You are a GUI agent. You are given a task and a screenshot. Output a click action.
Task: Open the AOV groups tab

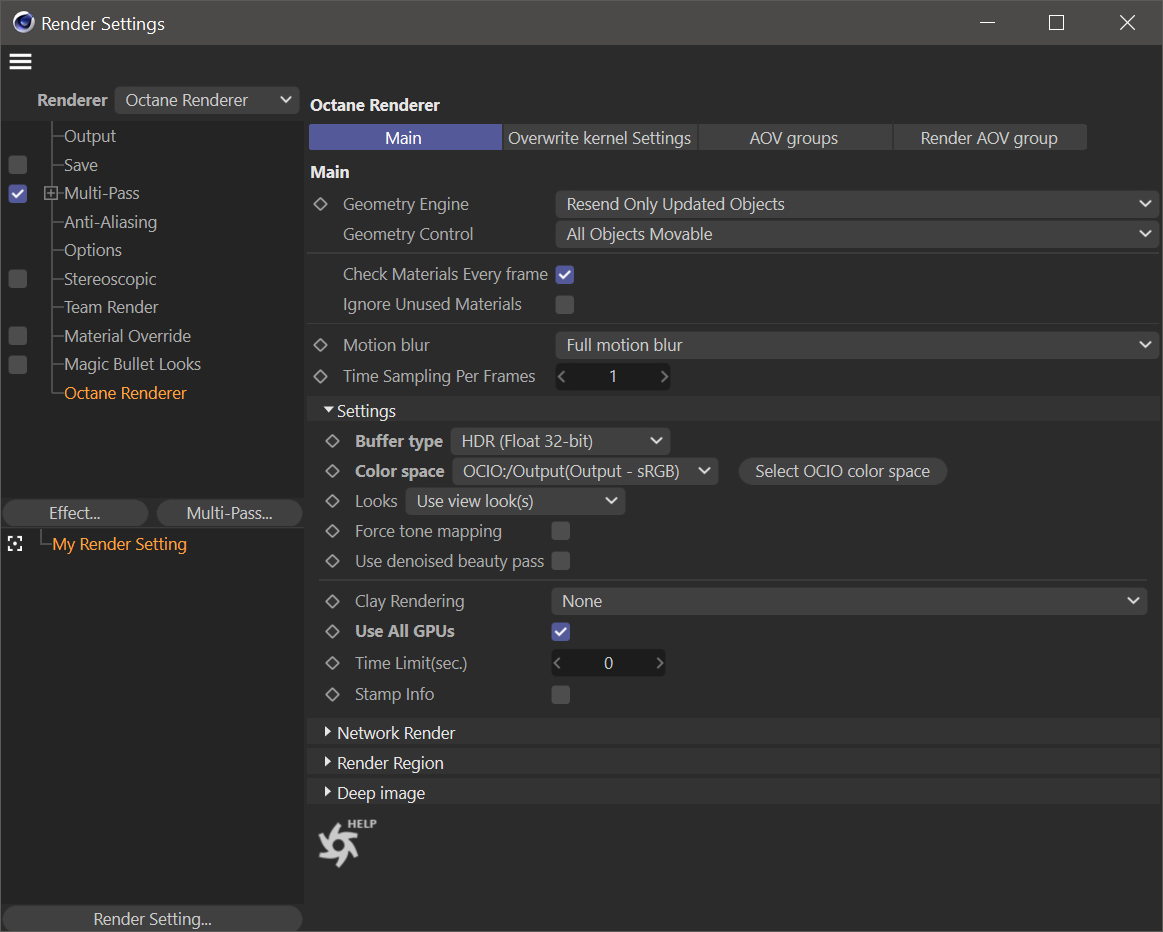pos(794,138)
